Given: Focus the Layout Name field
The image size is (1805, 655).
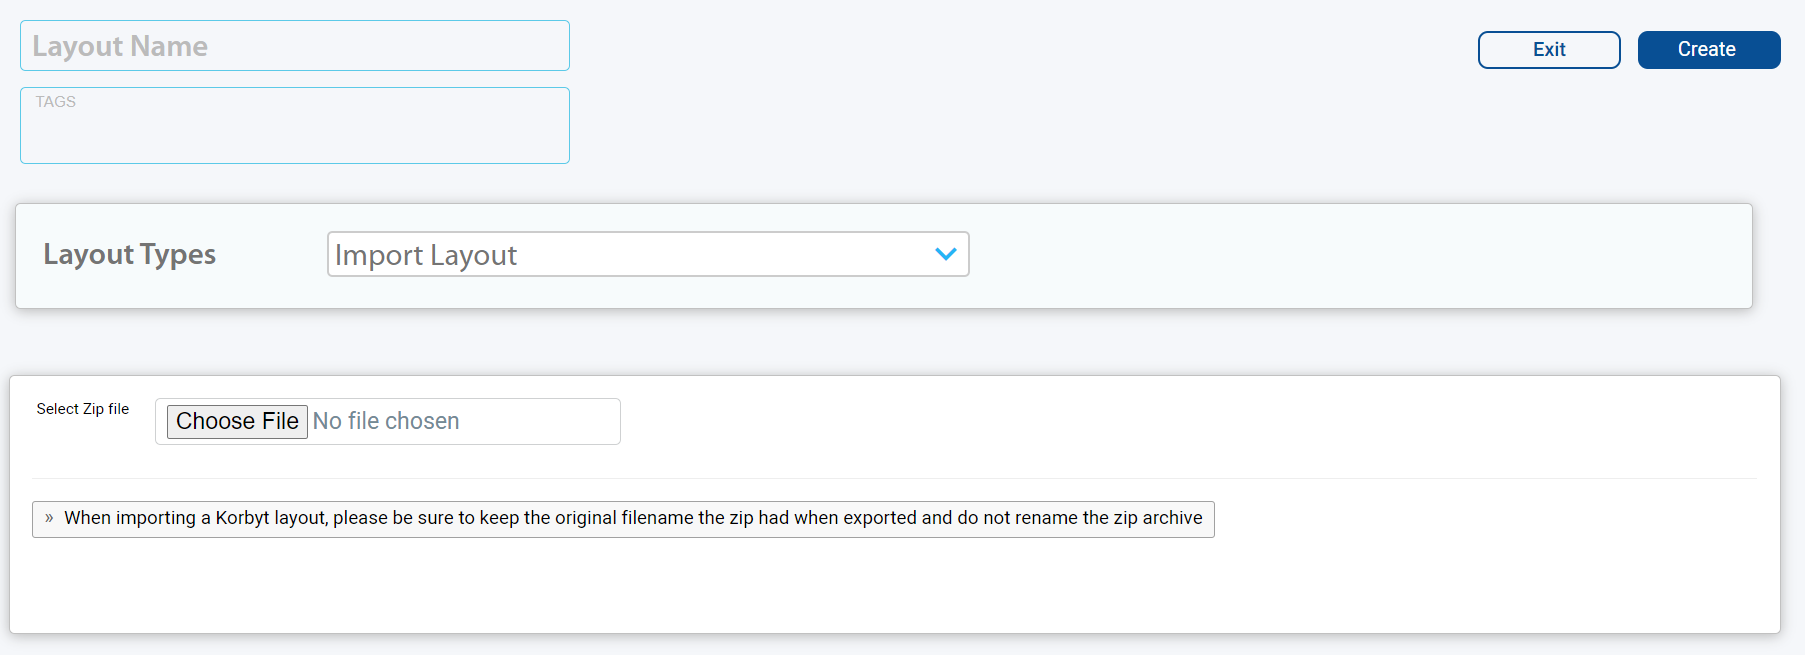Looking at the screenshot, I should (x=295, y=46).
